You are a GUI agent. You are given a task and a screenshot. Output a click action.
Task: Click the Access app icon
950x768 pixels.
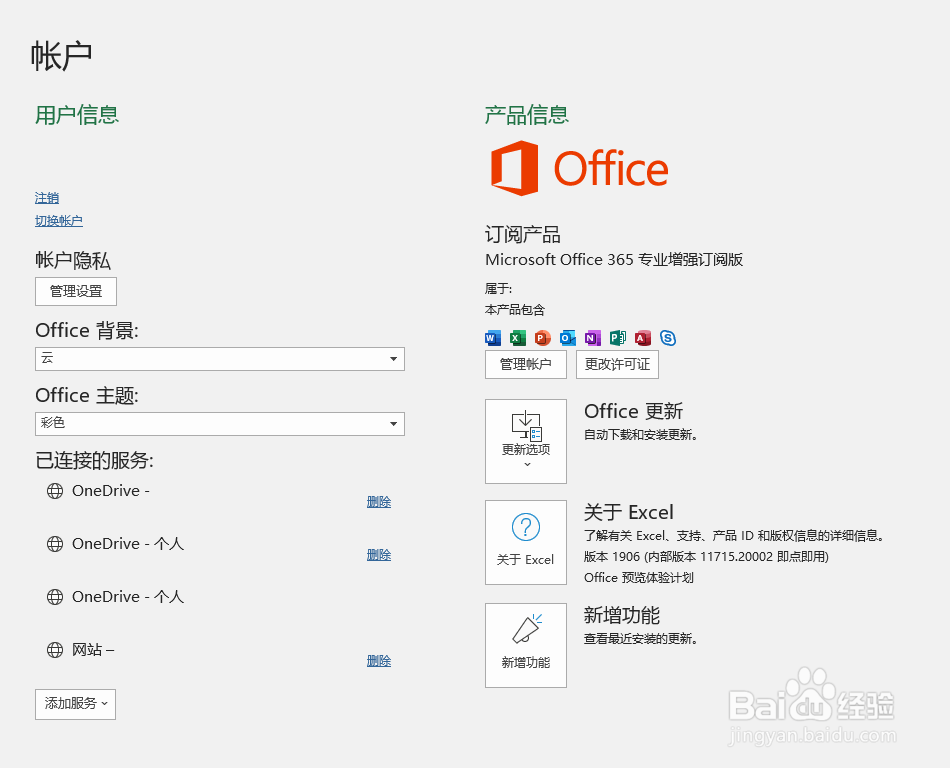tap(643, 338)
